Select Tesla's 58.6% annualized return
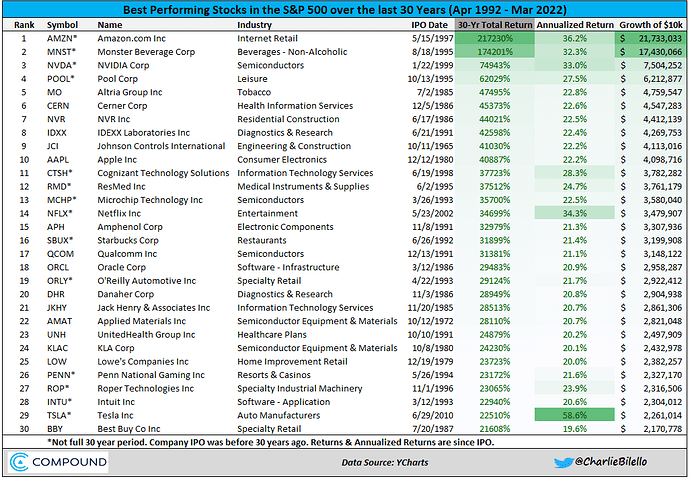Image resolution: width=690 pixels, height=479 pixels. [x=575, y=415]
